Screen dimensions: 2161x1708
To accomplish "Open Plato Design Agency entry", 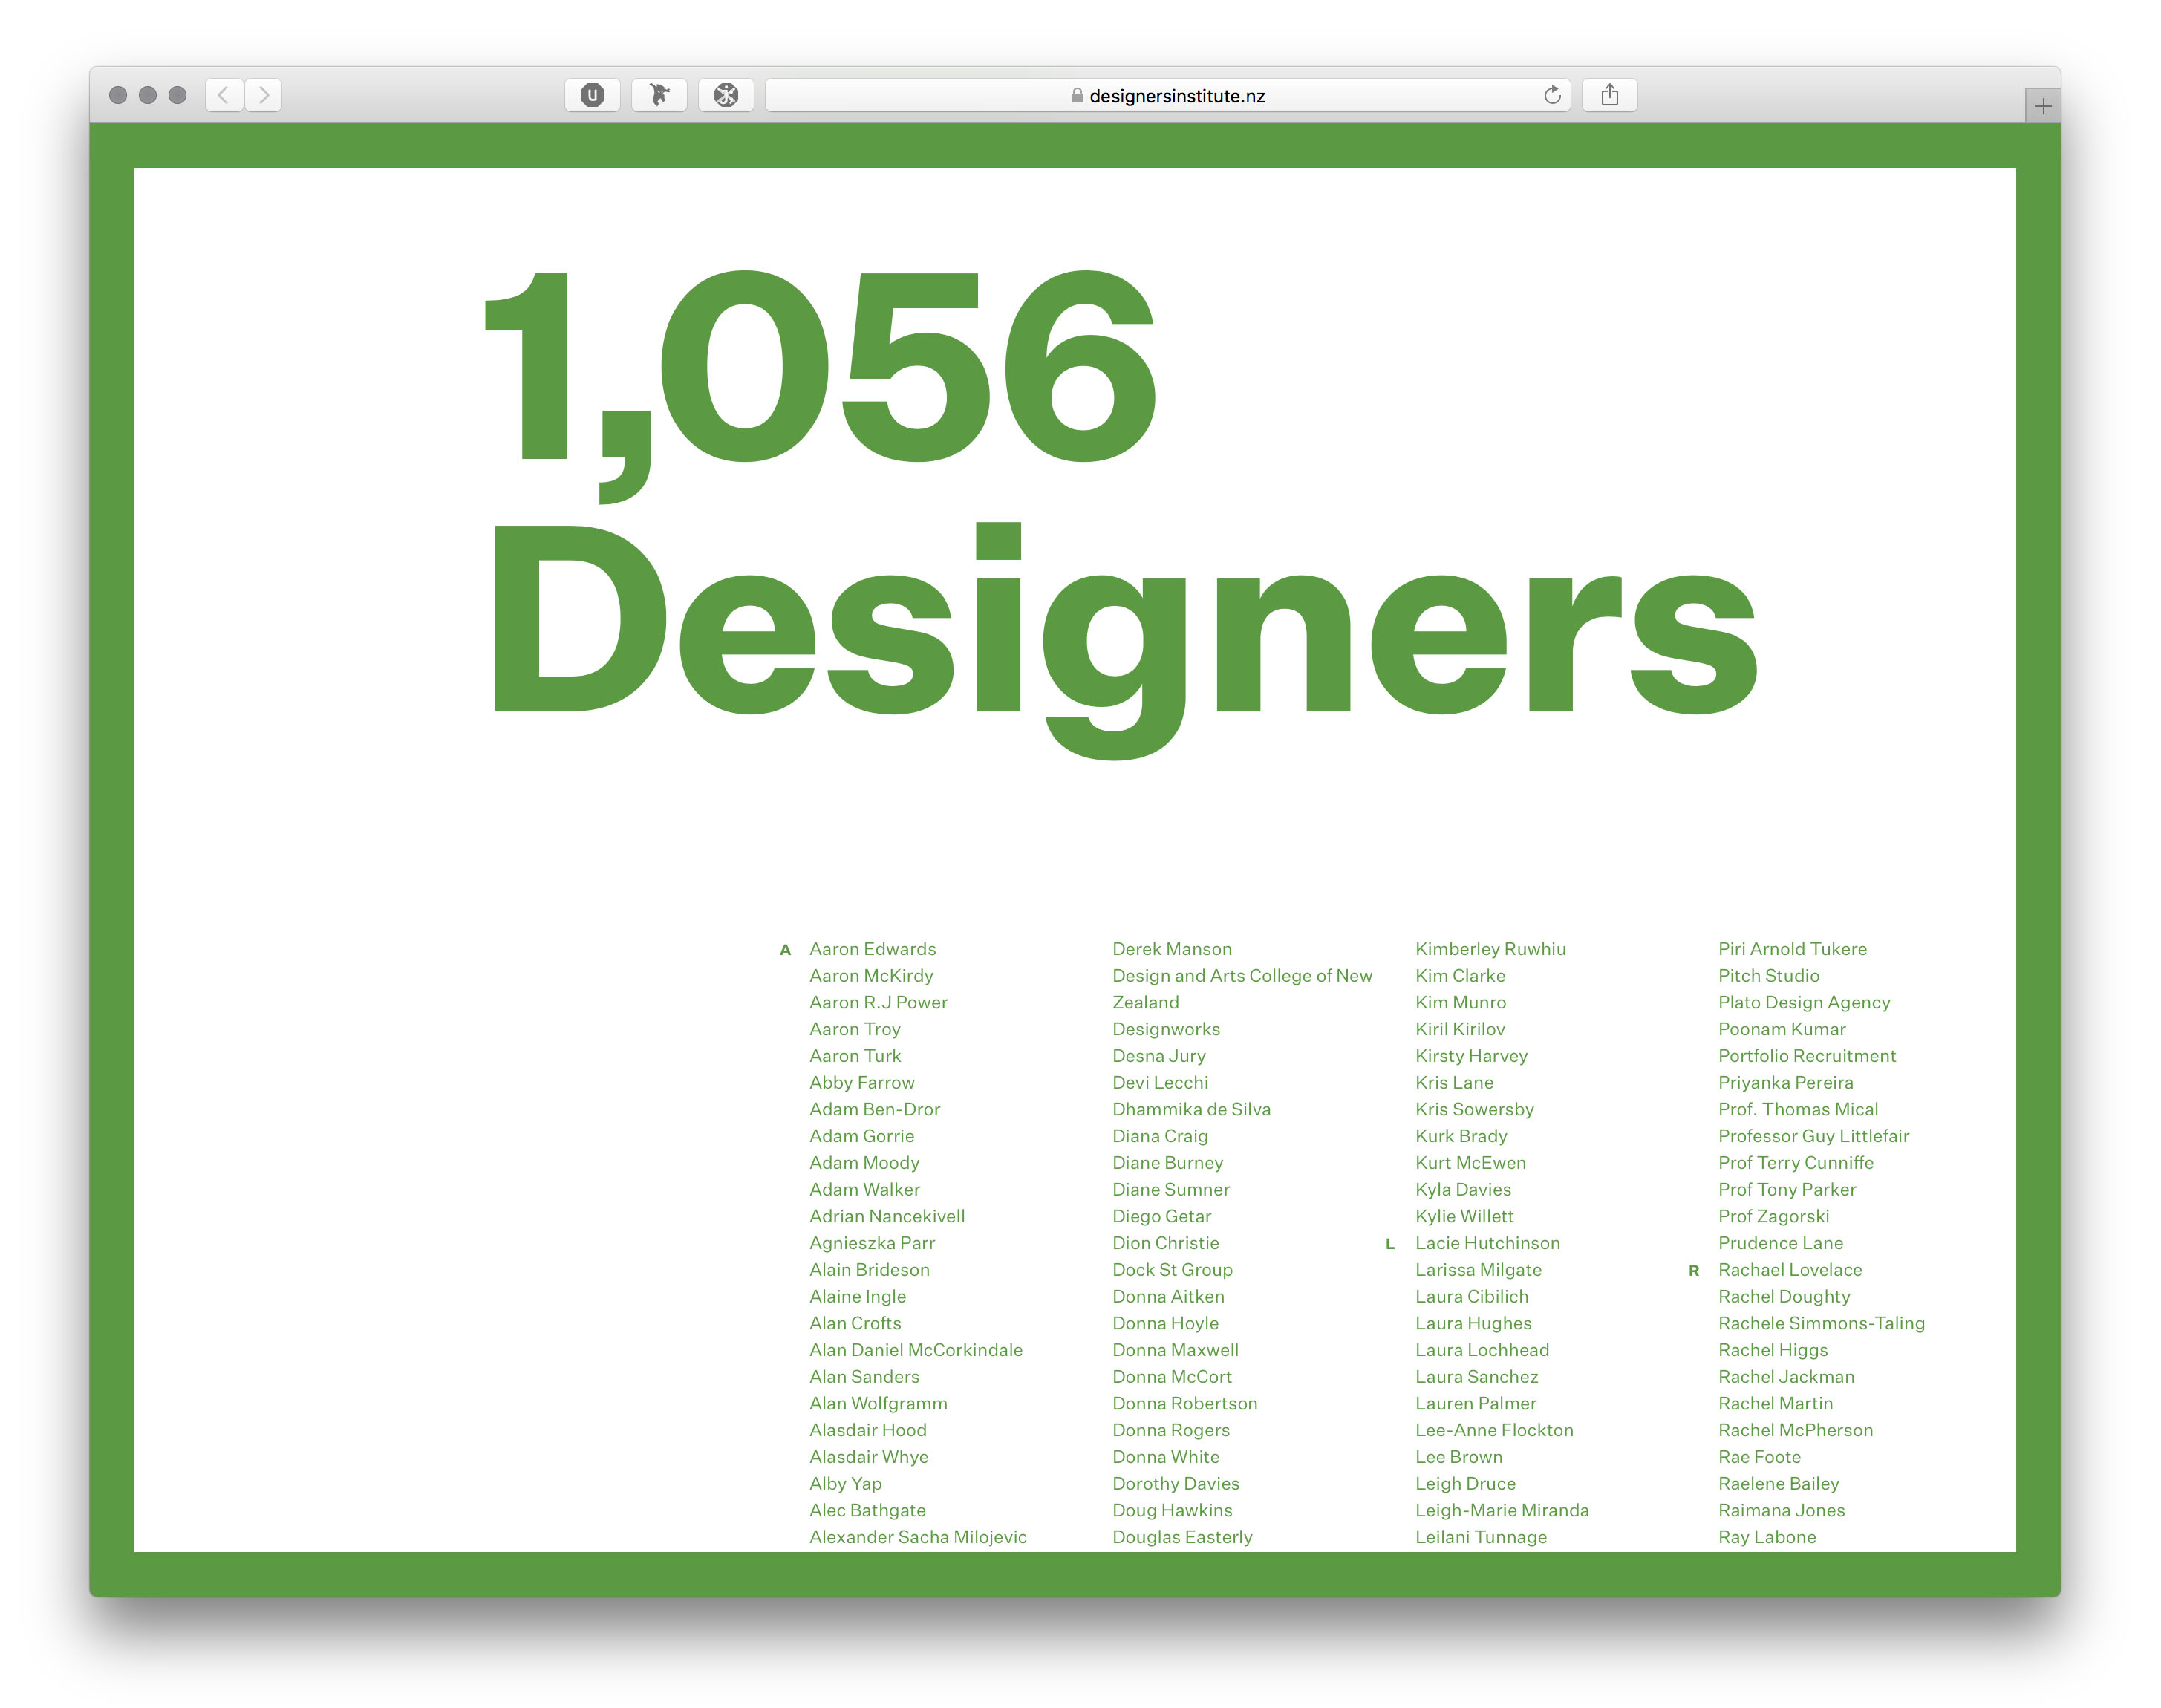I will (1803, 1002).
